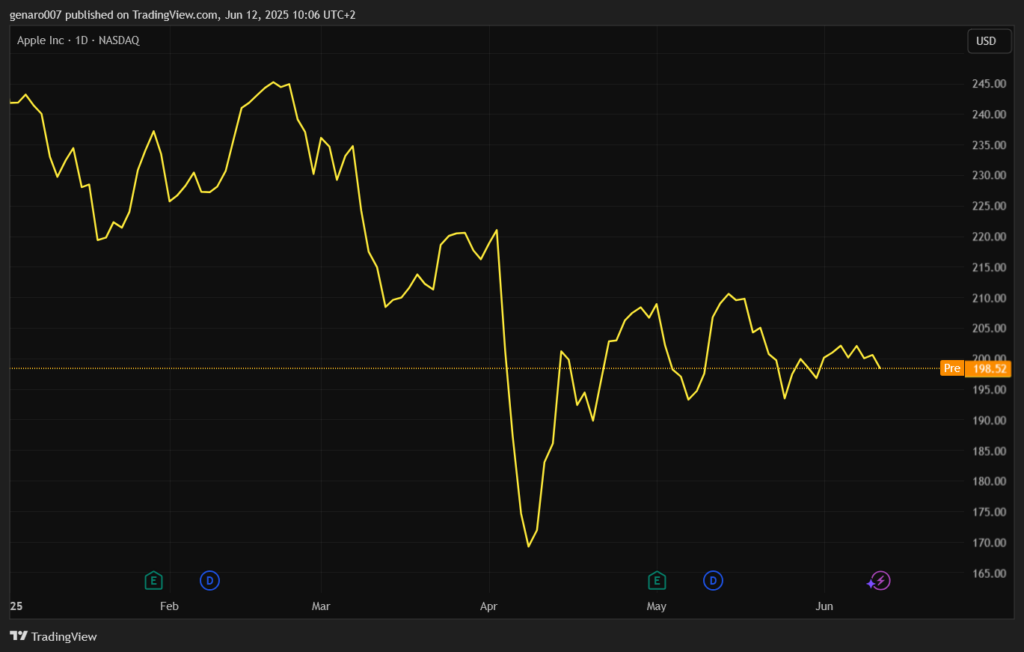Select the May label on time axis
Viewport: 1024px width, 652px height.
tap(656, 606)
